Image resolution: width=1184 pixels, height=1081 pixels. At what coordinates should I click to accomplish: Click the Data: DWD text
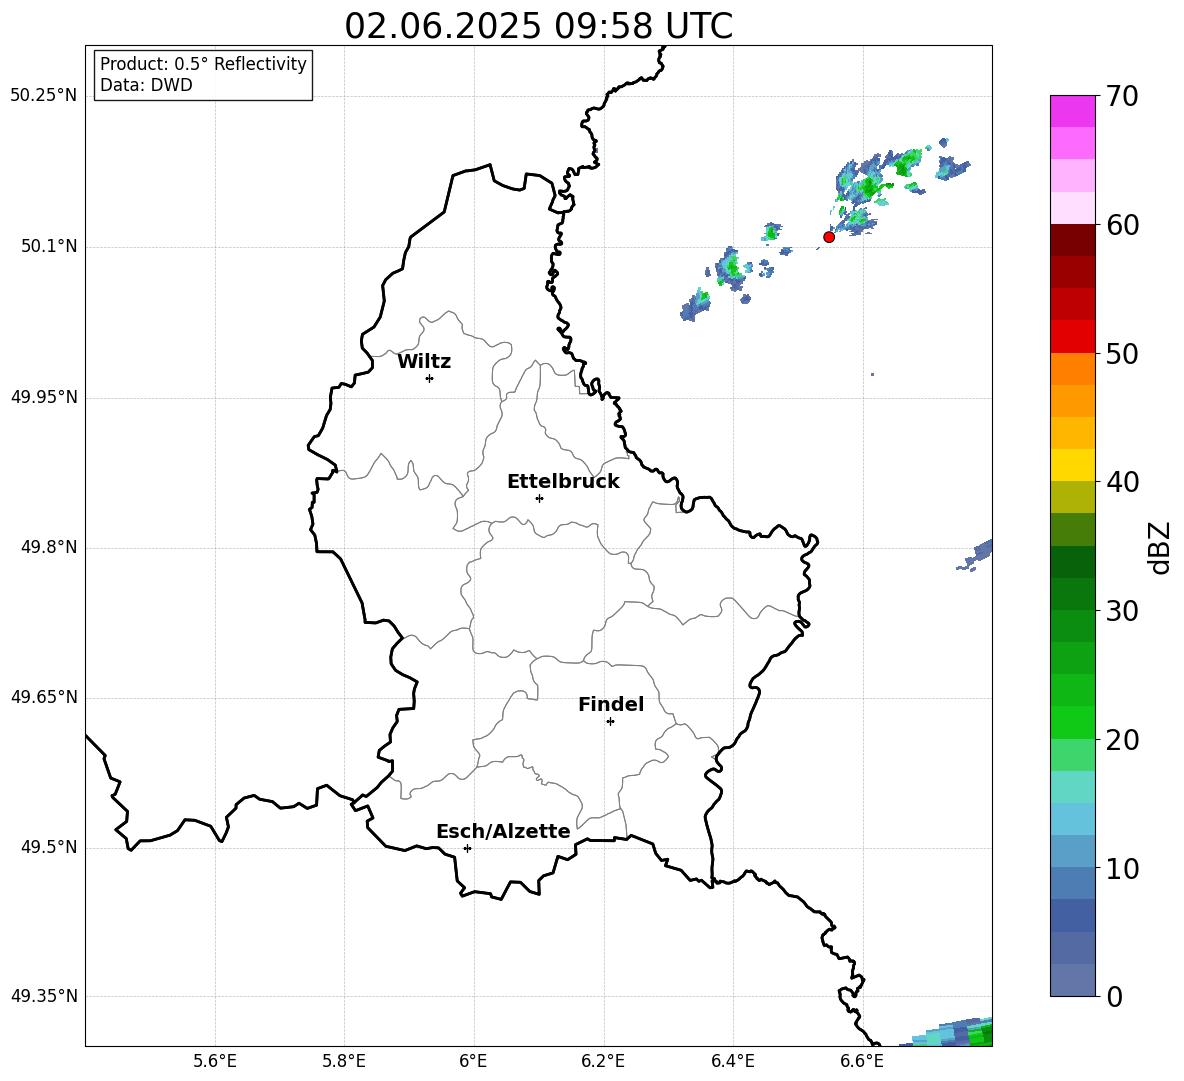point(146,85)
